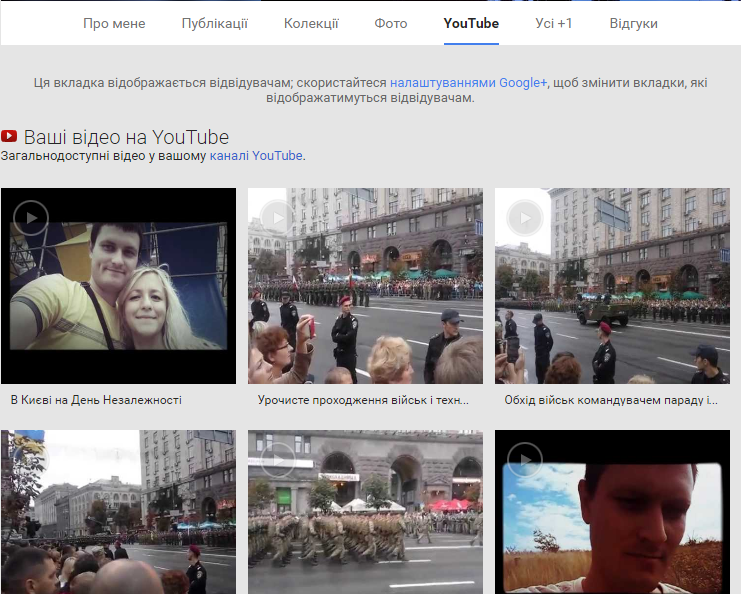Play the marching soldiers video in bottom row

[x=278, y=459]
